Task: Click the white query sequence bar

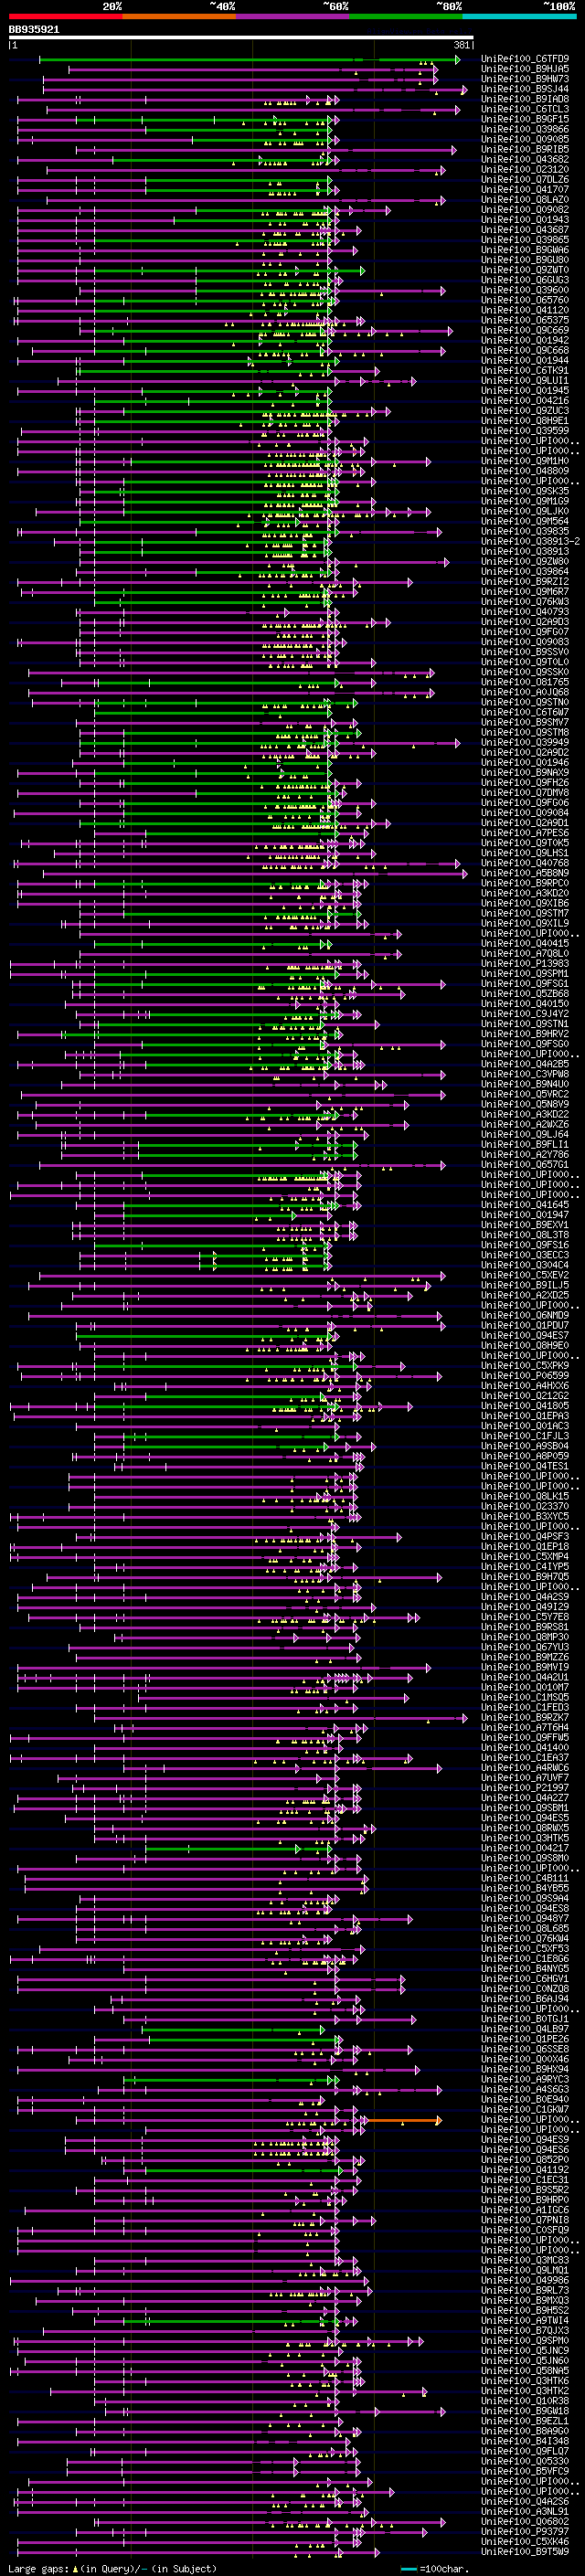Action: pos(241,38)
